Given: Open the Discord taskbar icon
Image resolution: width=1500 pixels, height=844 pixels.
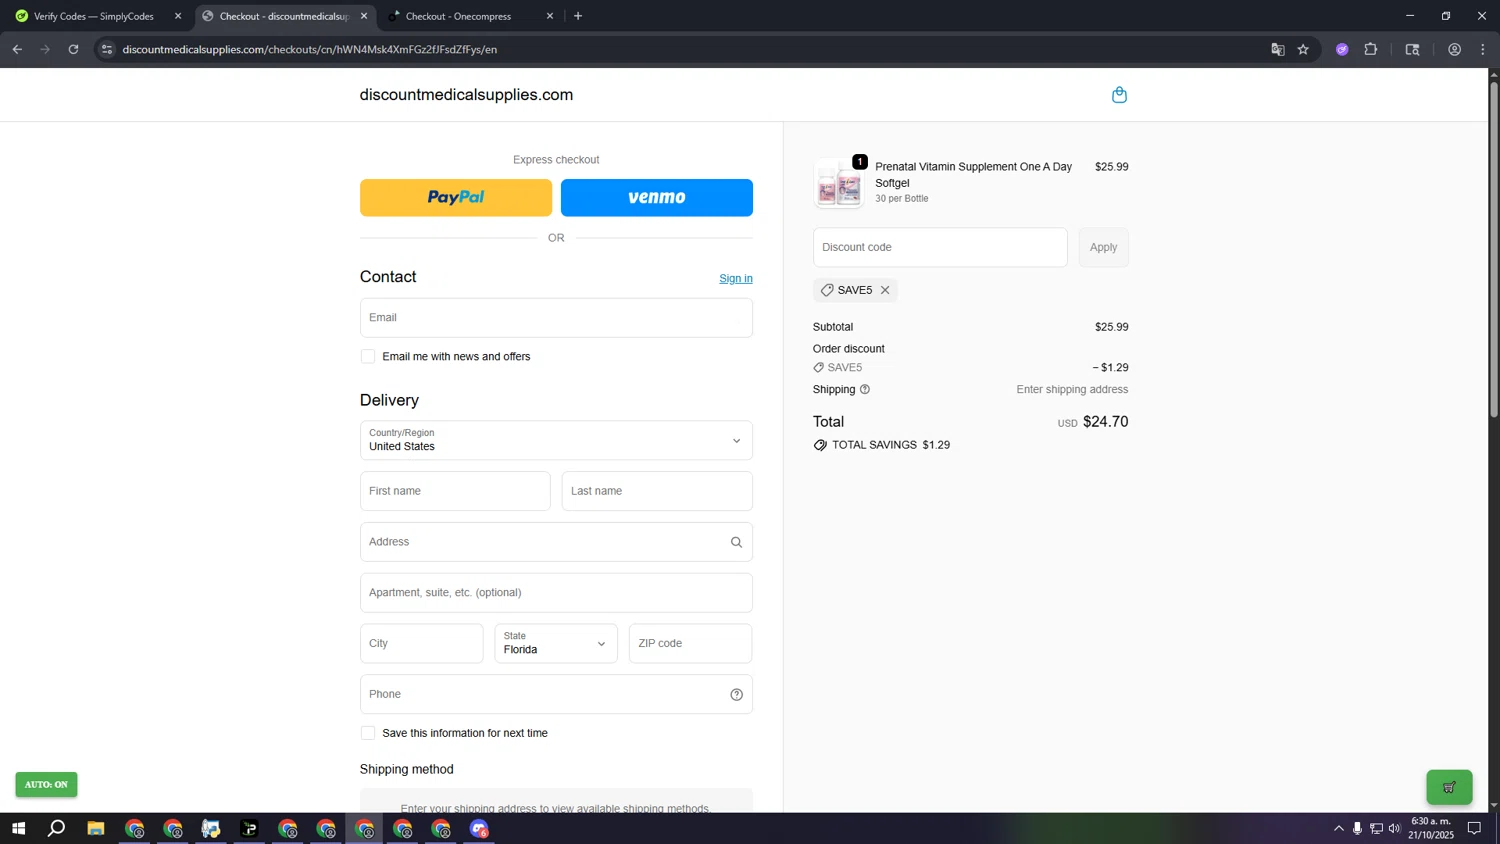Looking at the screenshot, I should (480, 829).
